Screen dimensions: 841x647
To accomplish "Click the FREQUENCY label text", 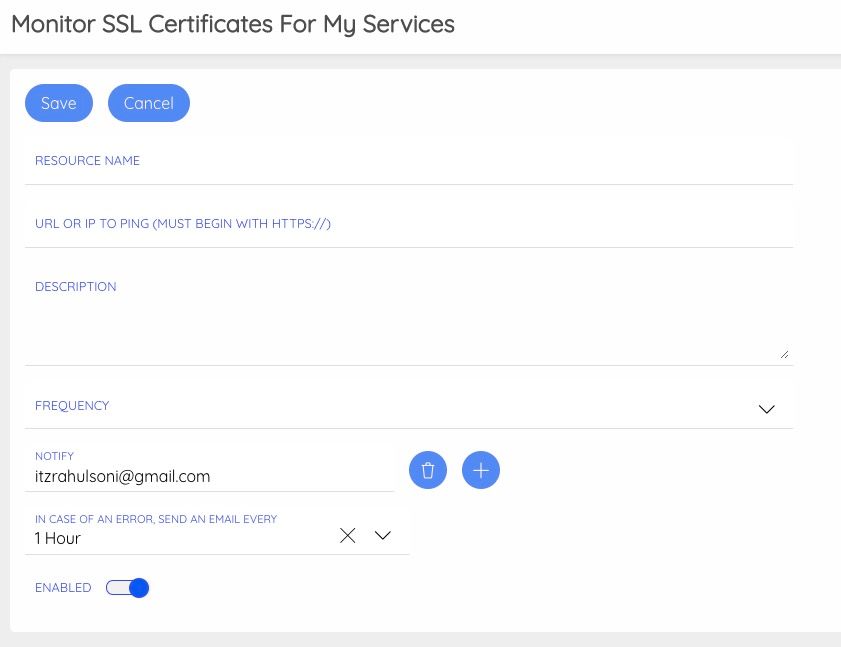I will [x=72, y=406].
